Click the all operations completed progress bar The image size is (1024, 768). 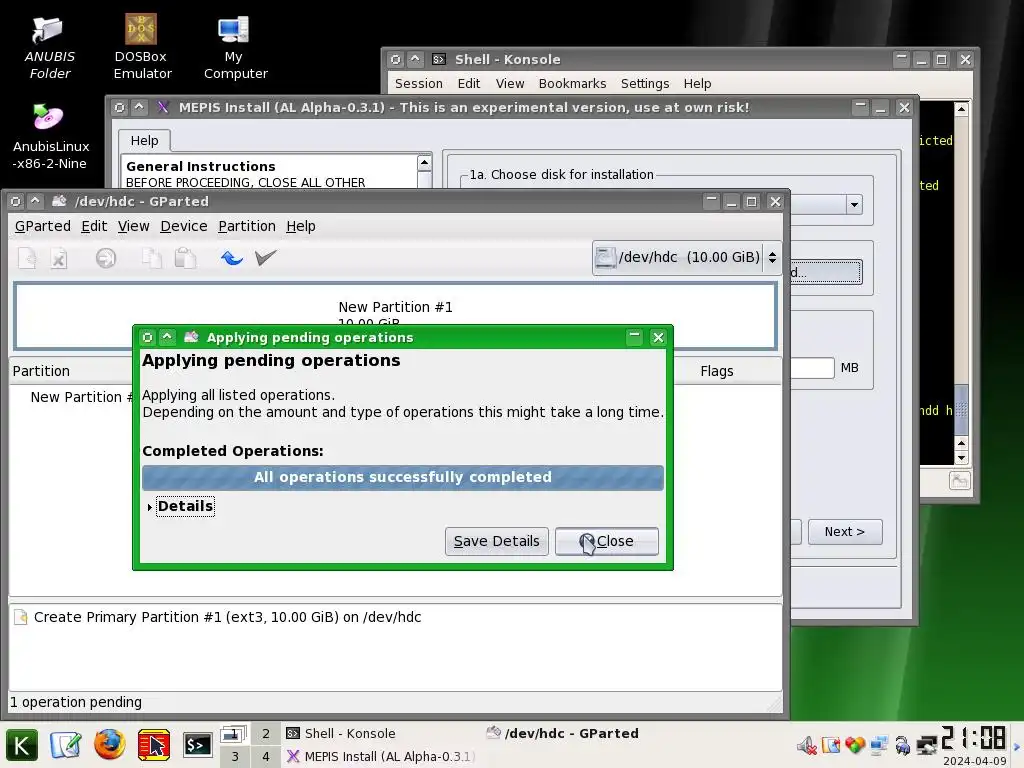click(403, 477)
